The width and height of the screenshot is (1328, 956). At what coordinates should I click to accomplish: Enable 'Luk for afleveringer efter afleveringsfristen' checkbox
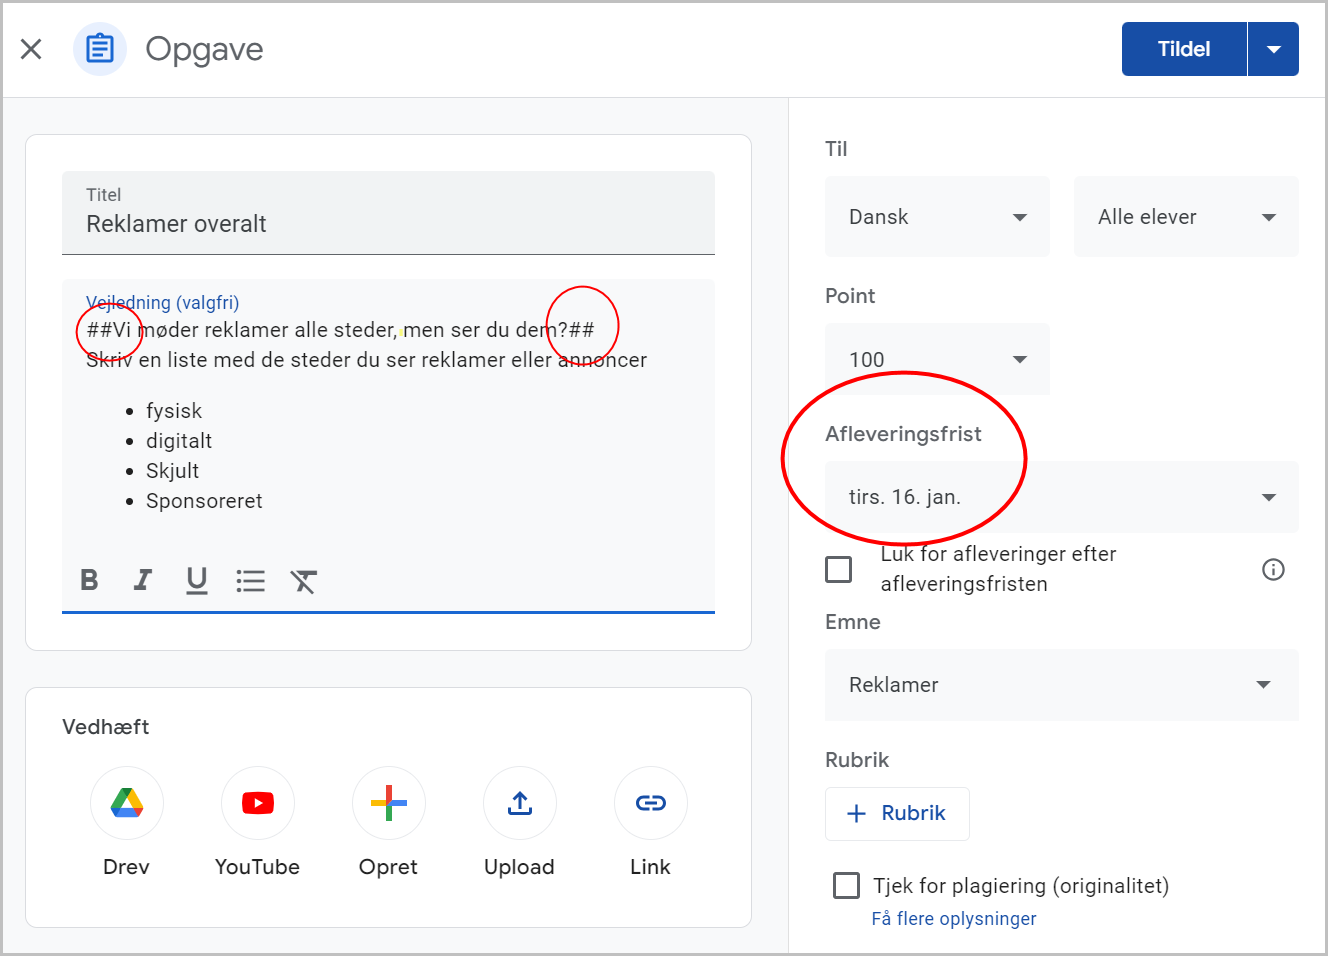839,569
